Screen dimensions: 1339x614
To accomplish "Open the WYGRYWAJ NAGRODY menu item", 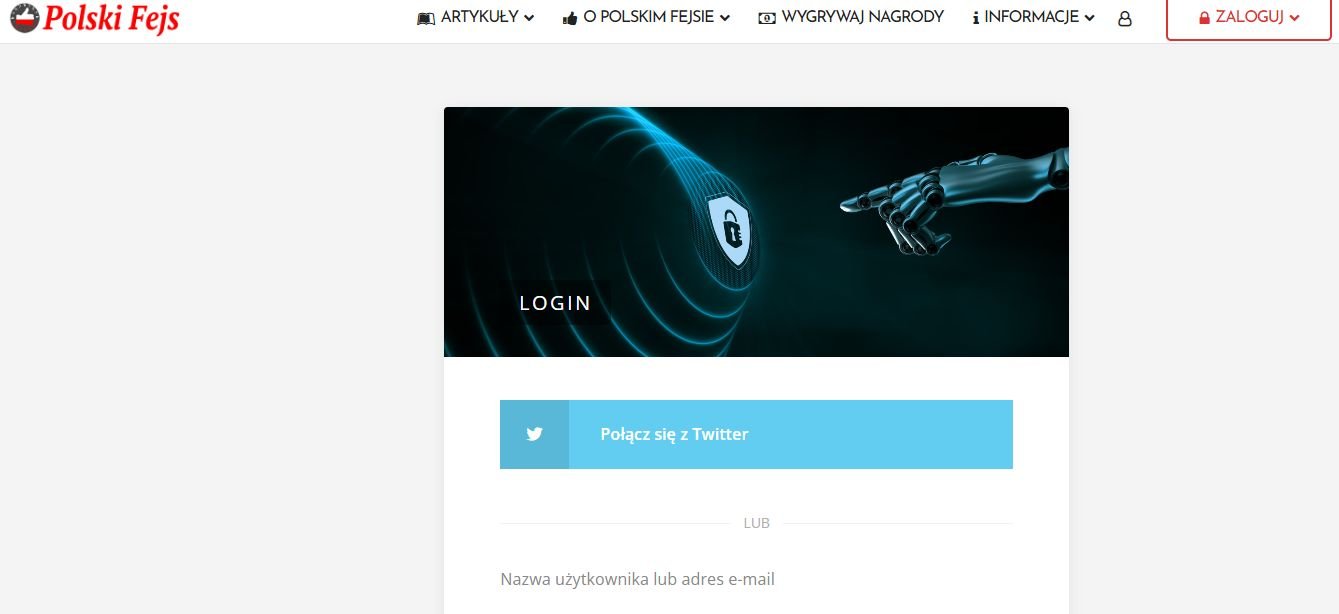I will [851, 17].
